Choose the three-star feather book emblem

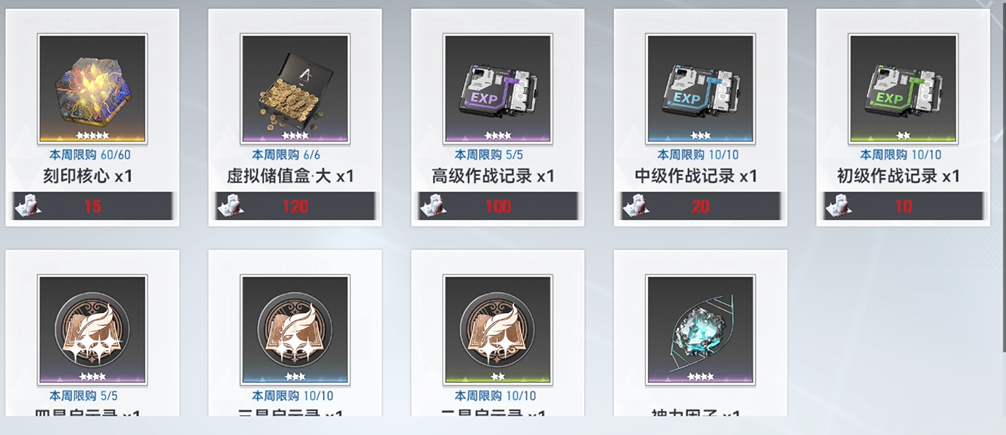pos(295,330)
